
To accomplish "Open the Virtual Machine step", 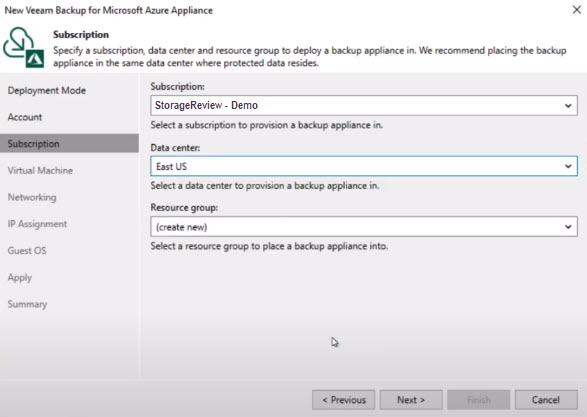I will [40, 171].
